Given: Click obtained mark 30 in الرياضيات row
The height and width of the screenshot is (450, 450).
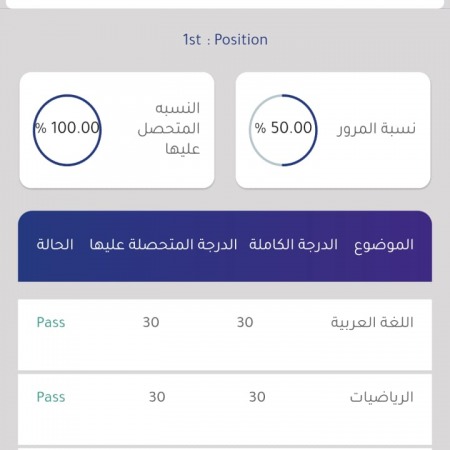Looking at the screenshot, I should (157, 397).
